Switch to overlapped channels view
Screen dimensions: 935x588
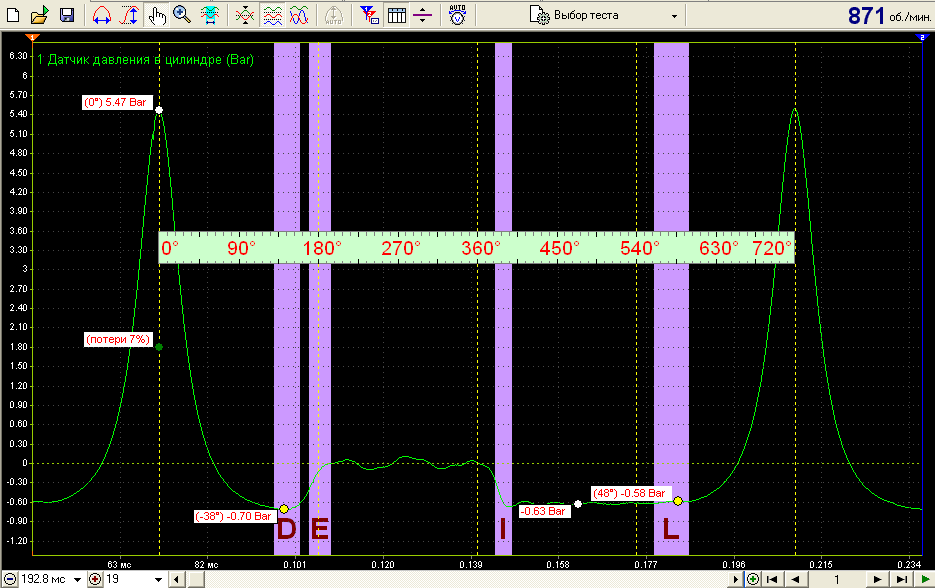[x=299, y=16]
